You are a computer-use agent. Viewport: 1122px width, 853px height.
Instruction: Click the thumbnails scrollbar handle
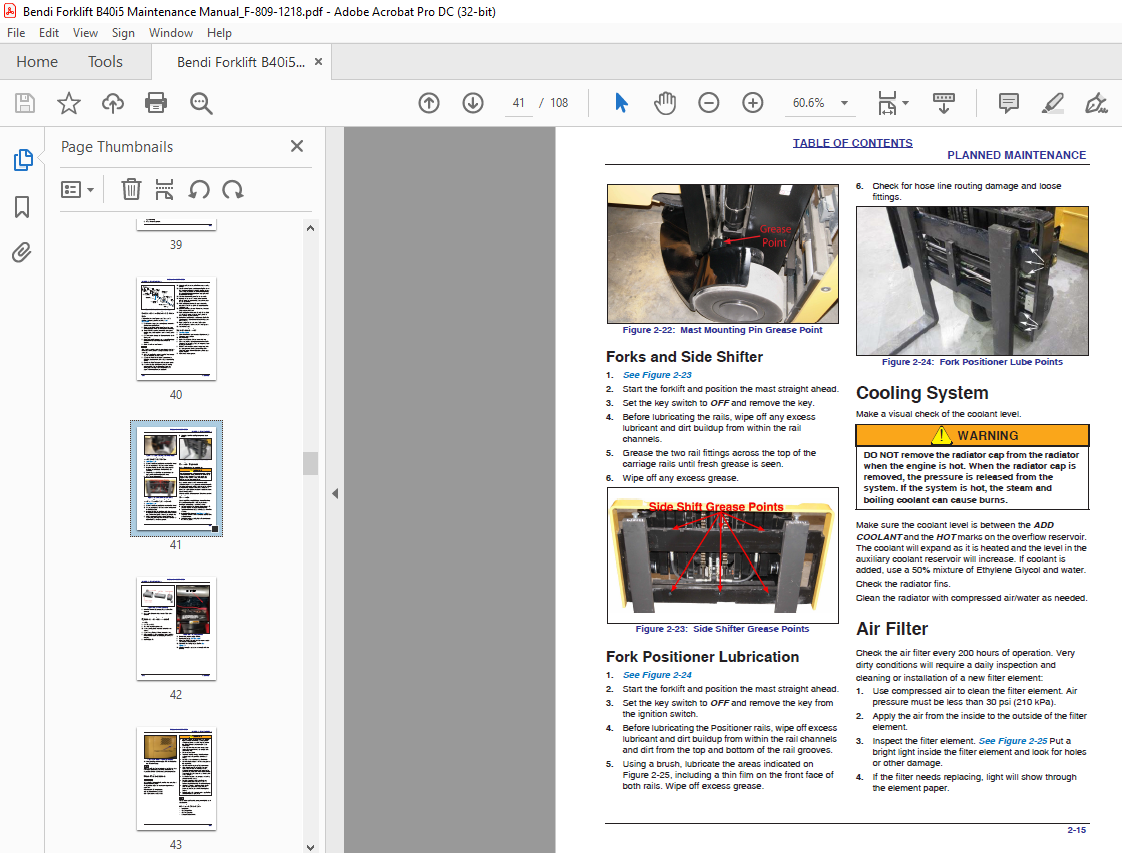pos(311,463)
